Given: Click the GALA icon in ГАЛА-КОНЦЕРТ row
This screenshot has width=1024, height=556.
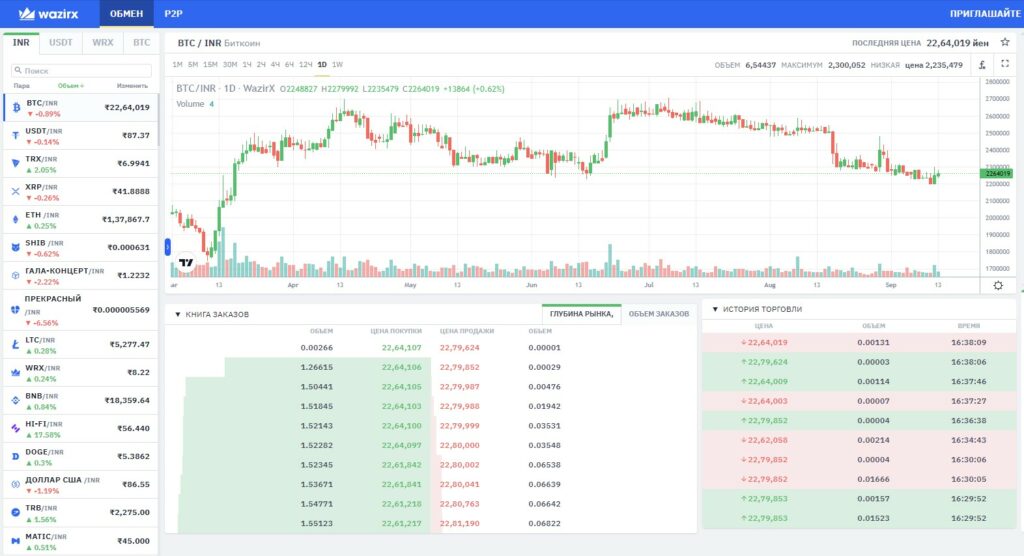Looking at the screenshot, I should 16,276.
